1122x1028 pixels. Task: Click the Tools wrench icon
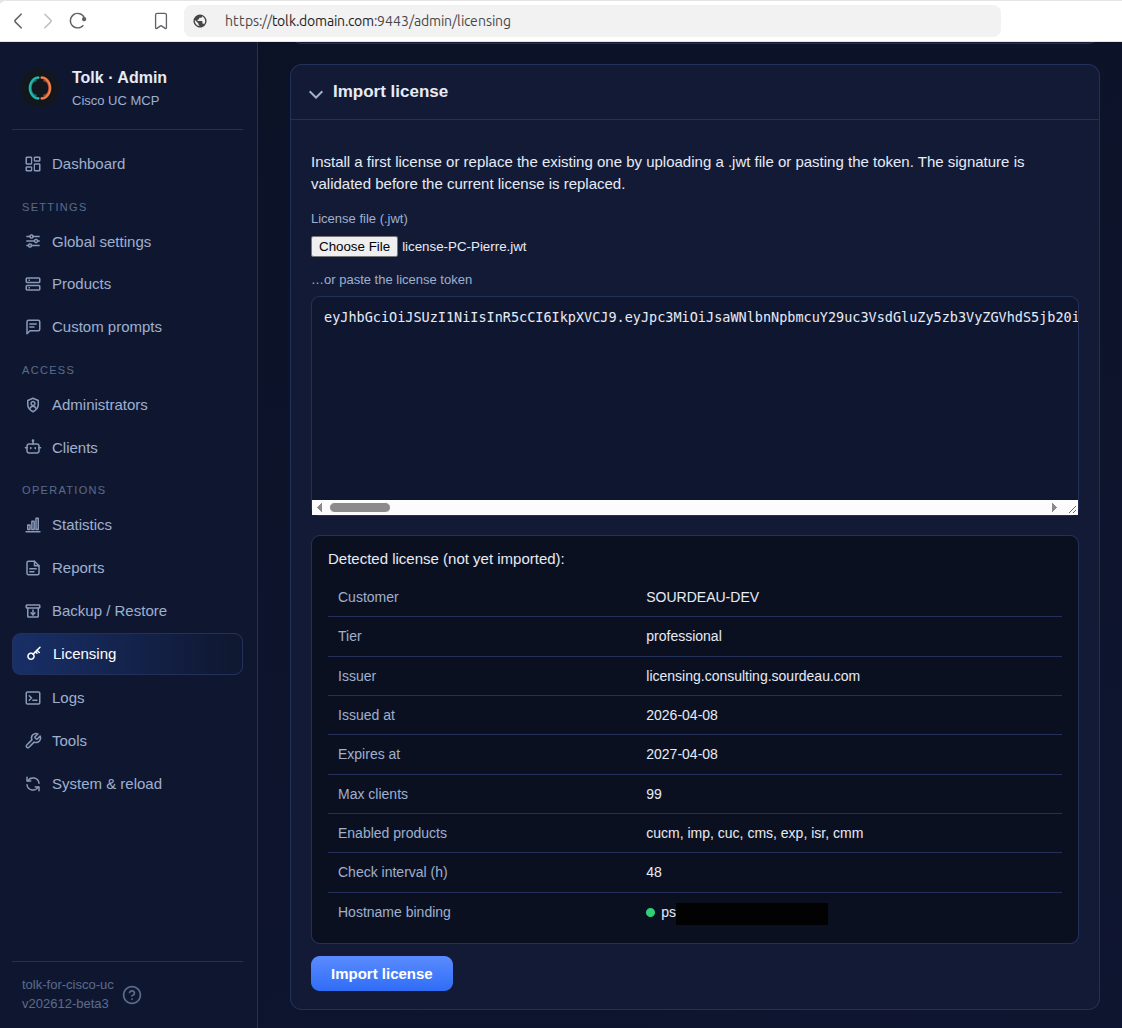point(33,741)
